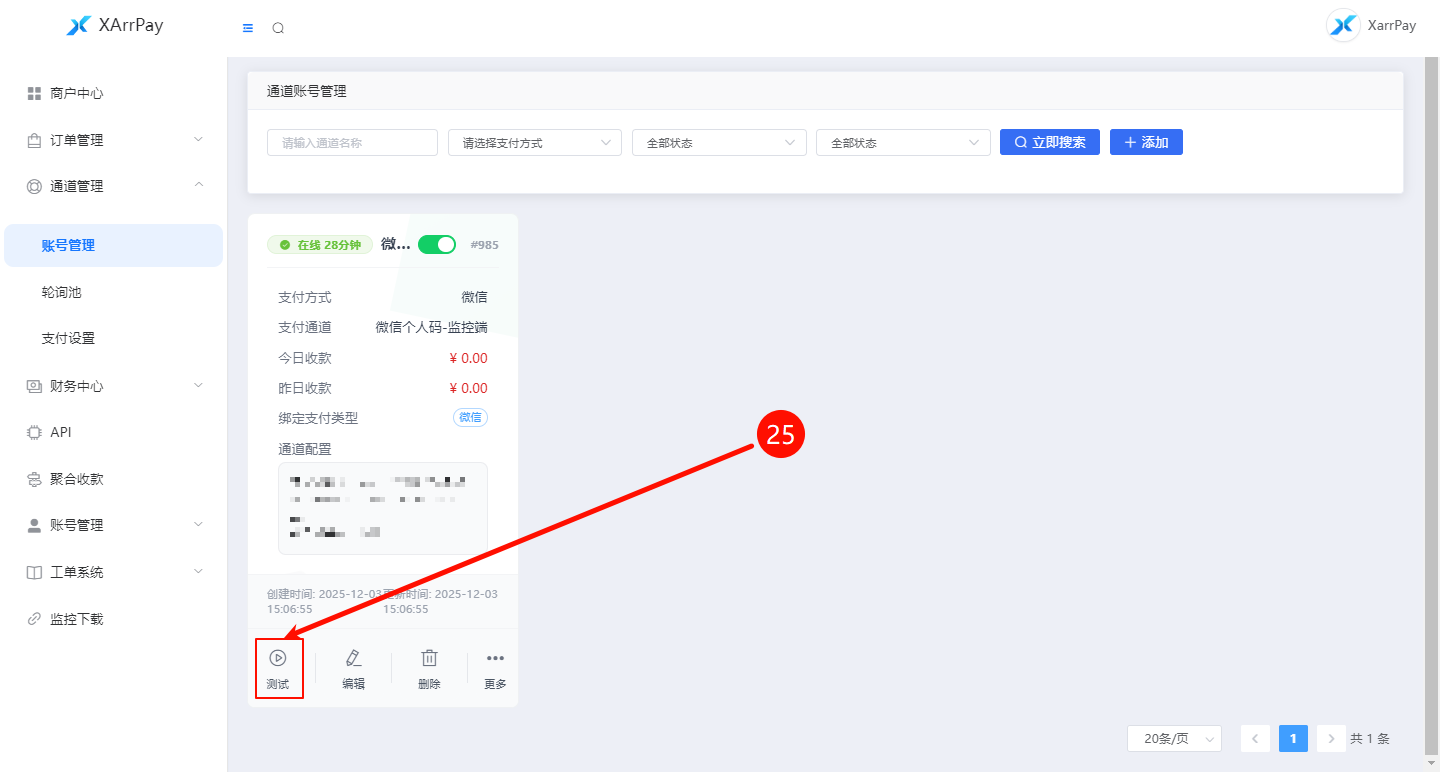
Task: Open the first 全部状态 dropdown
Action: [719, 143]
